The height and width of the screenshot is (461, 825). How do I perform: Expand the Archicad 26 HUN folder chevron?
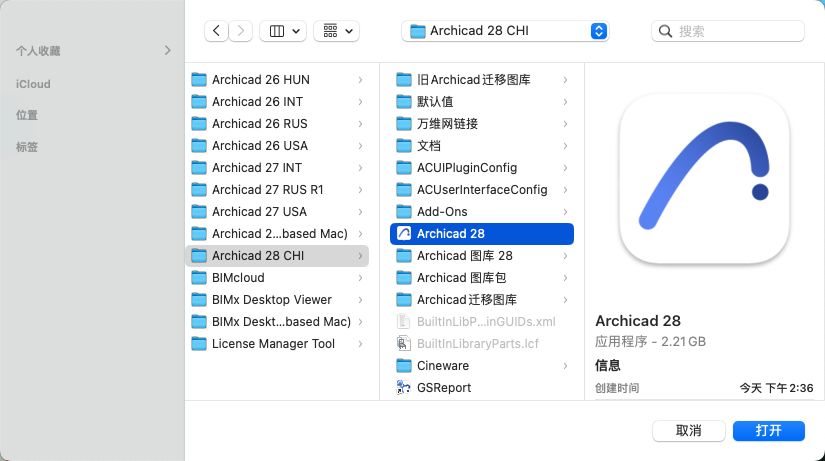[360, 80]
